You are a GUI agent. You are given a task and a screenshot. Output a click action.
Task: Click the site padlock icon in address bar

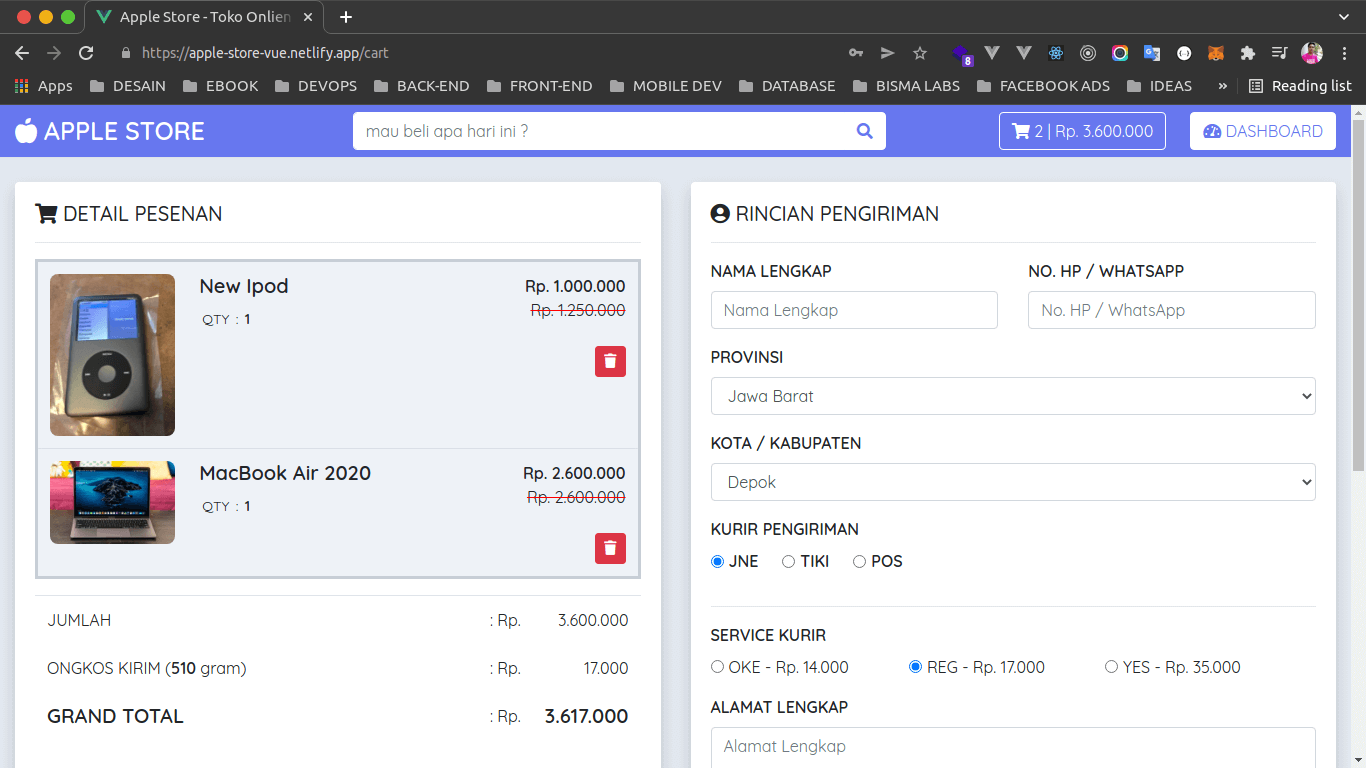pyautogui.click(x=125, y=53)
